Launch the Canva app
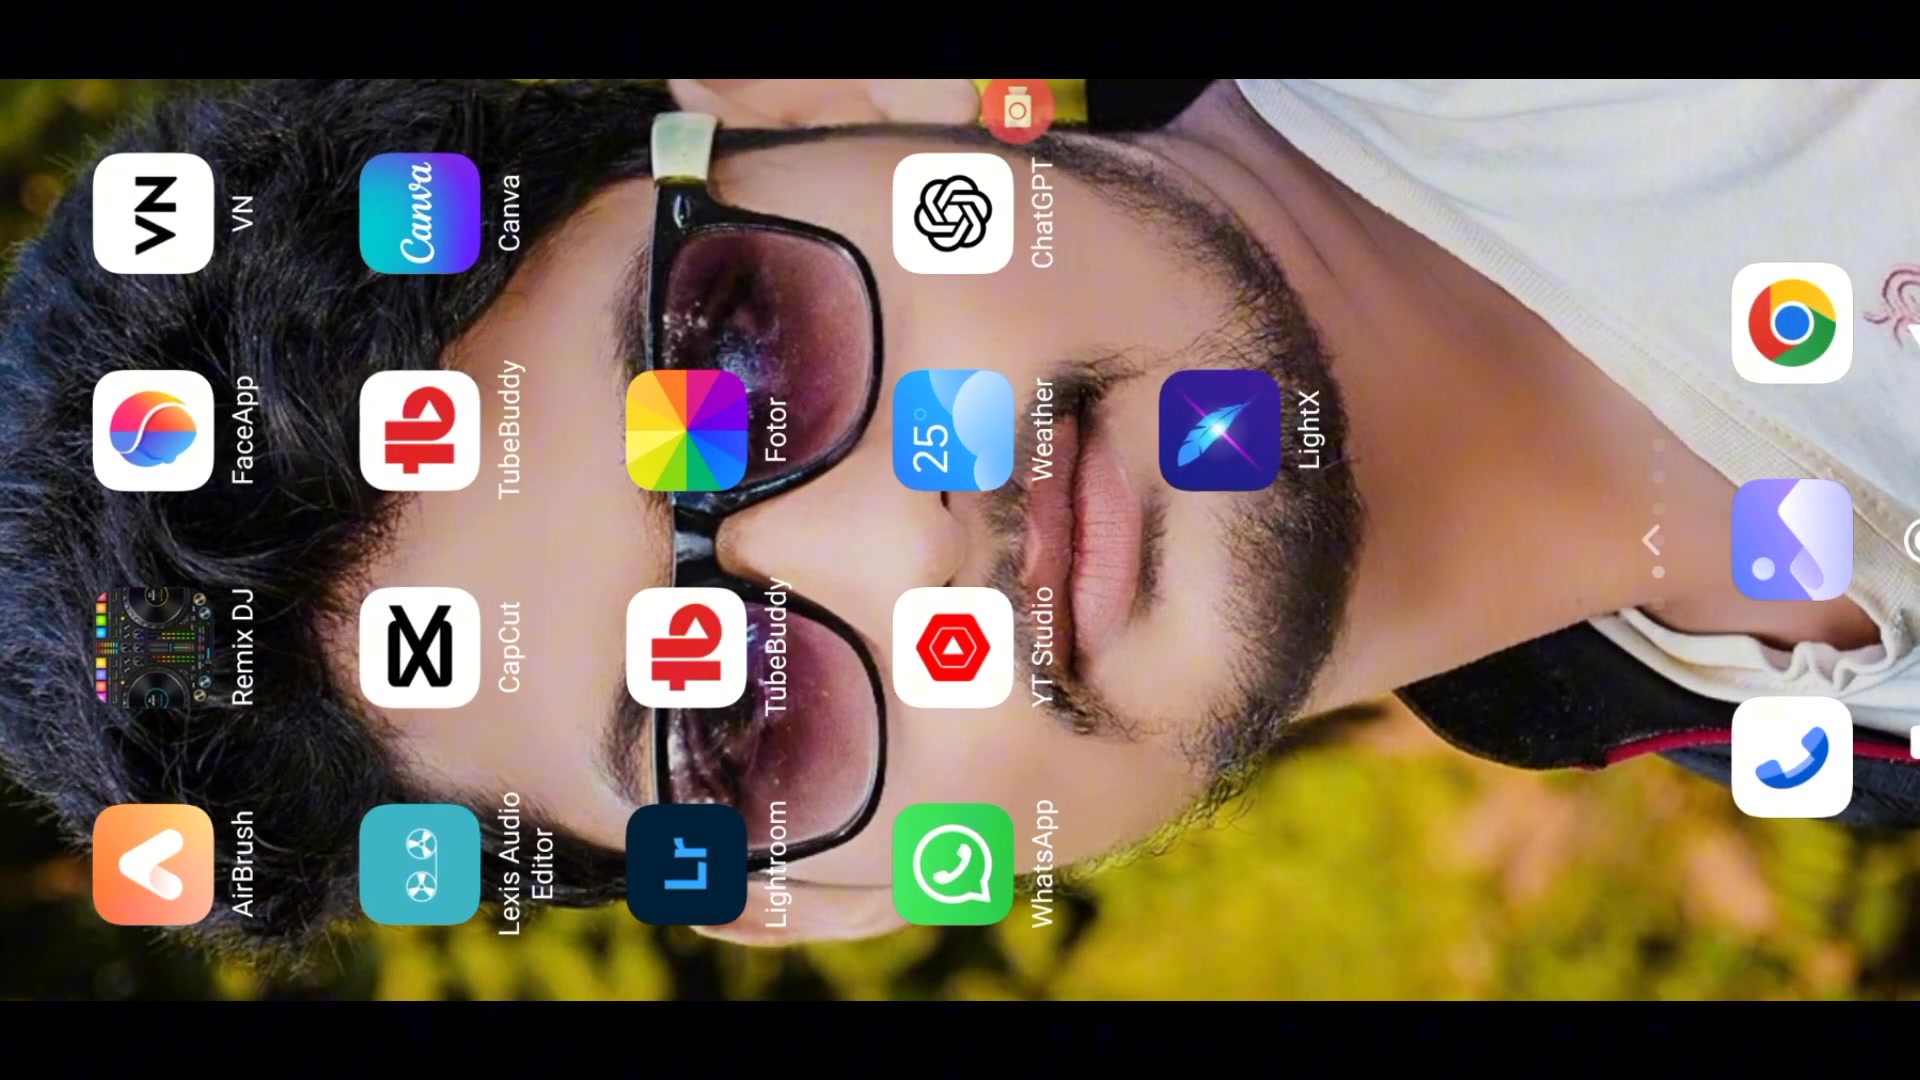This screenshot has width=1920, height=1080. (420, 213)
